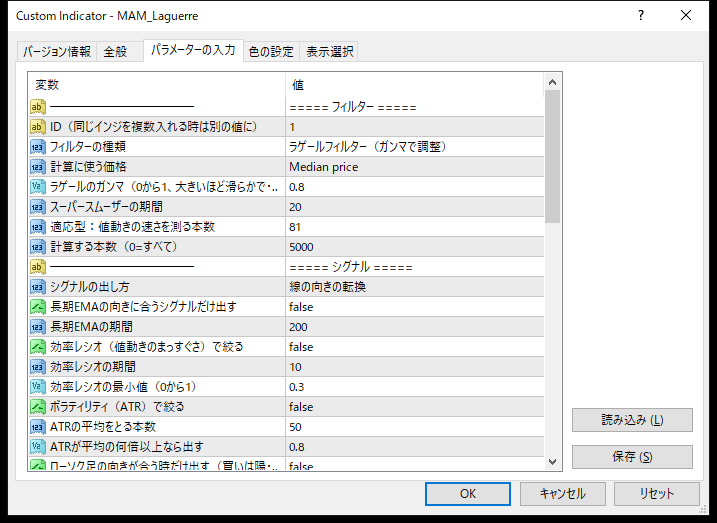Select the 計算に使う価格 label

pyautogui.click(x=88, y=167)
